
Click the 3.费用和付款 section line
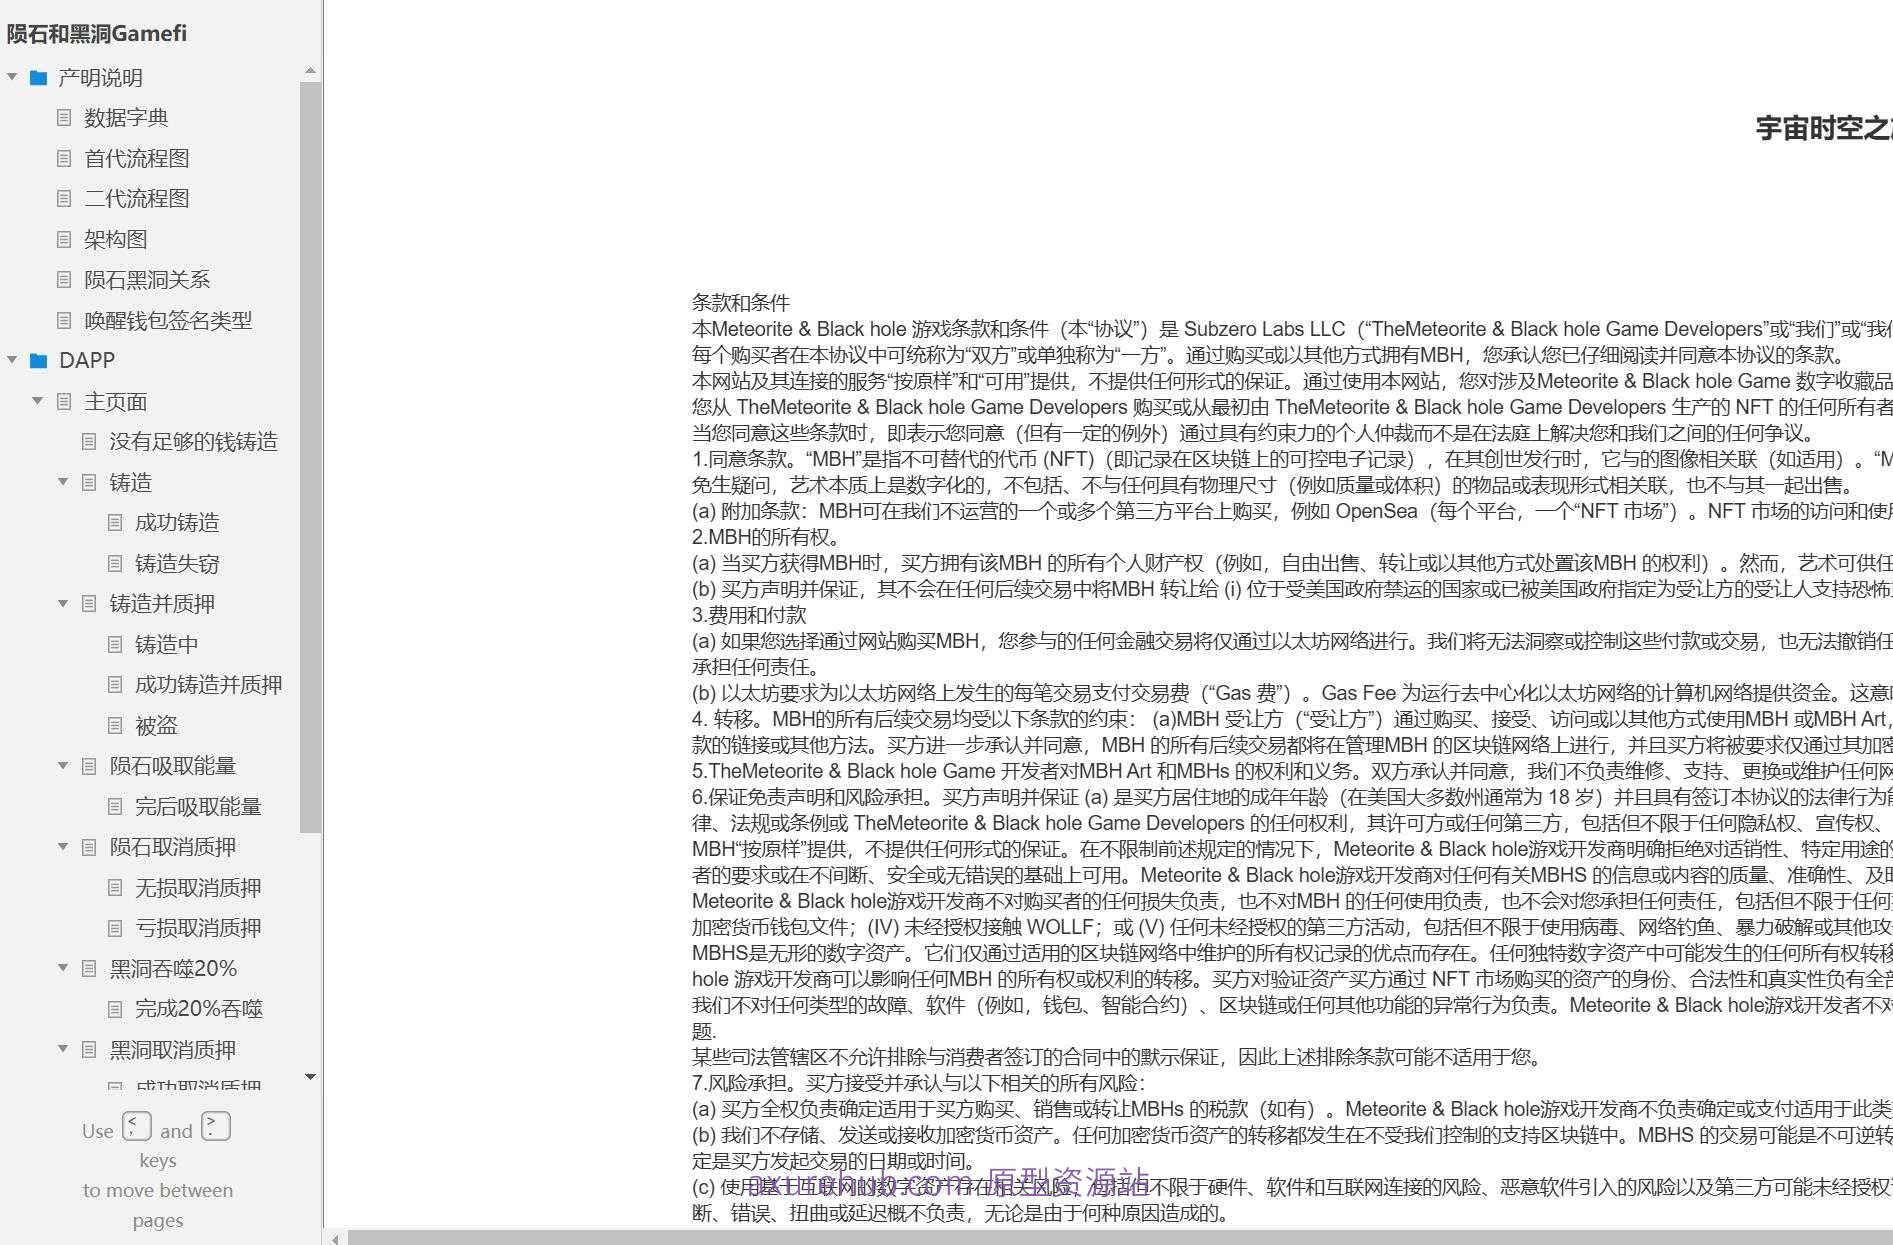tap(749, 614)
